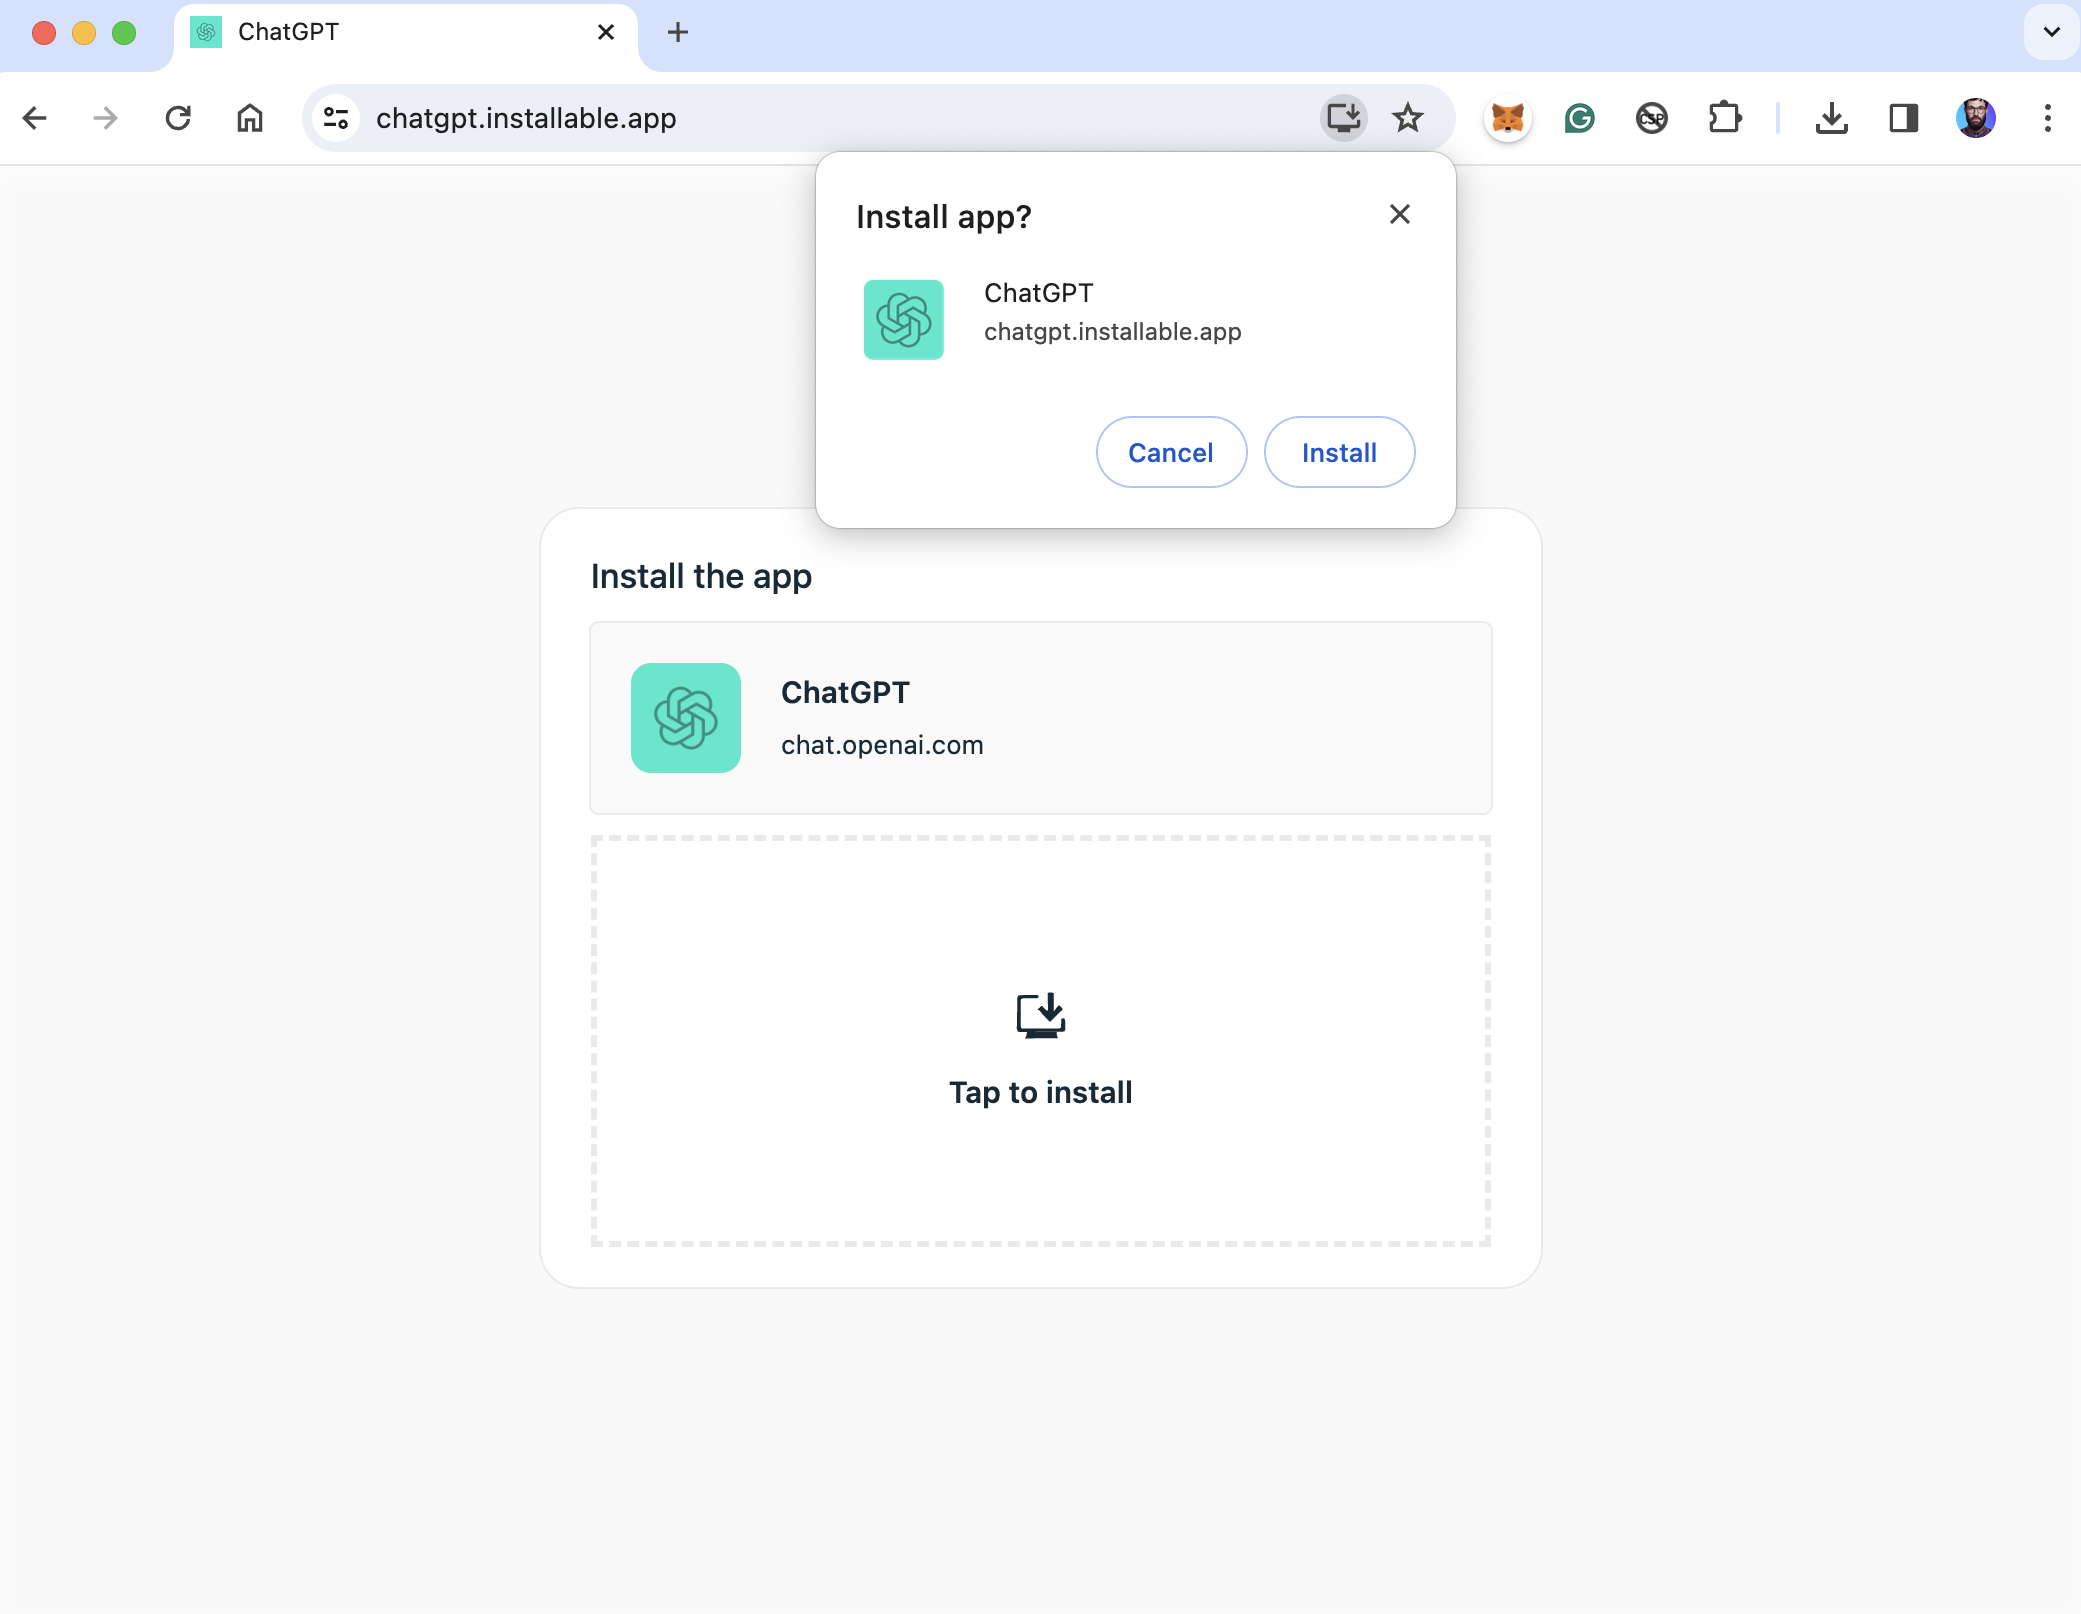Viewport: 2081px width, 1614px height.
Task: Reload the current page
Action: tap(178, 118)
